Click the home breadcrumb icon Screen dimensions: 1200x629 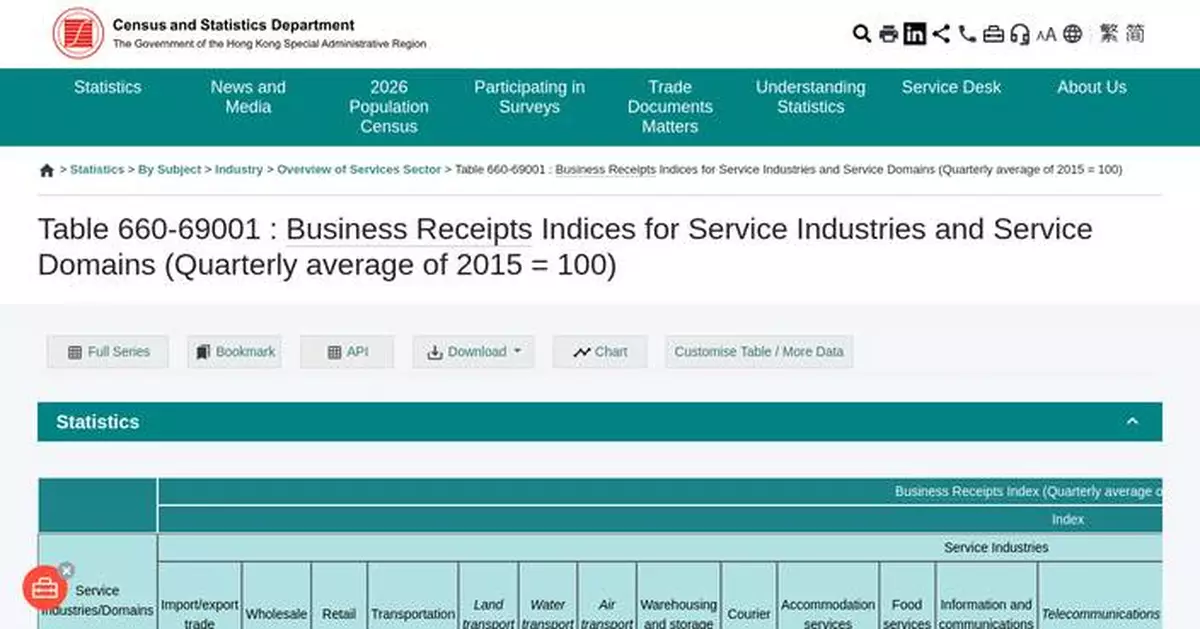click(46, 170)
